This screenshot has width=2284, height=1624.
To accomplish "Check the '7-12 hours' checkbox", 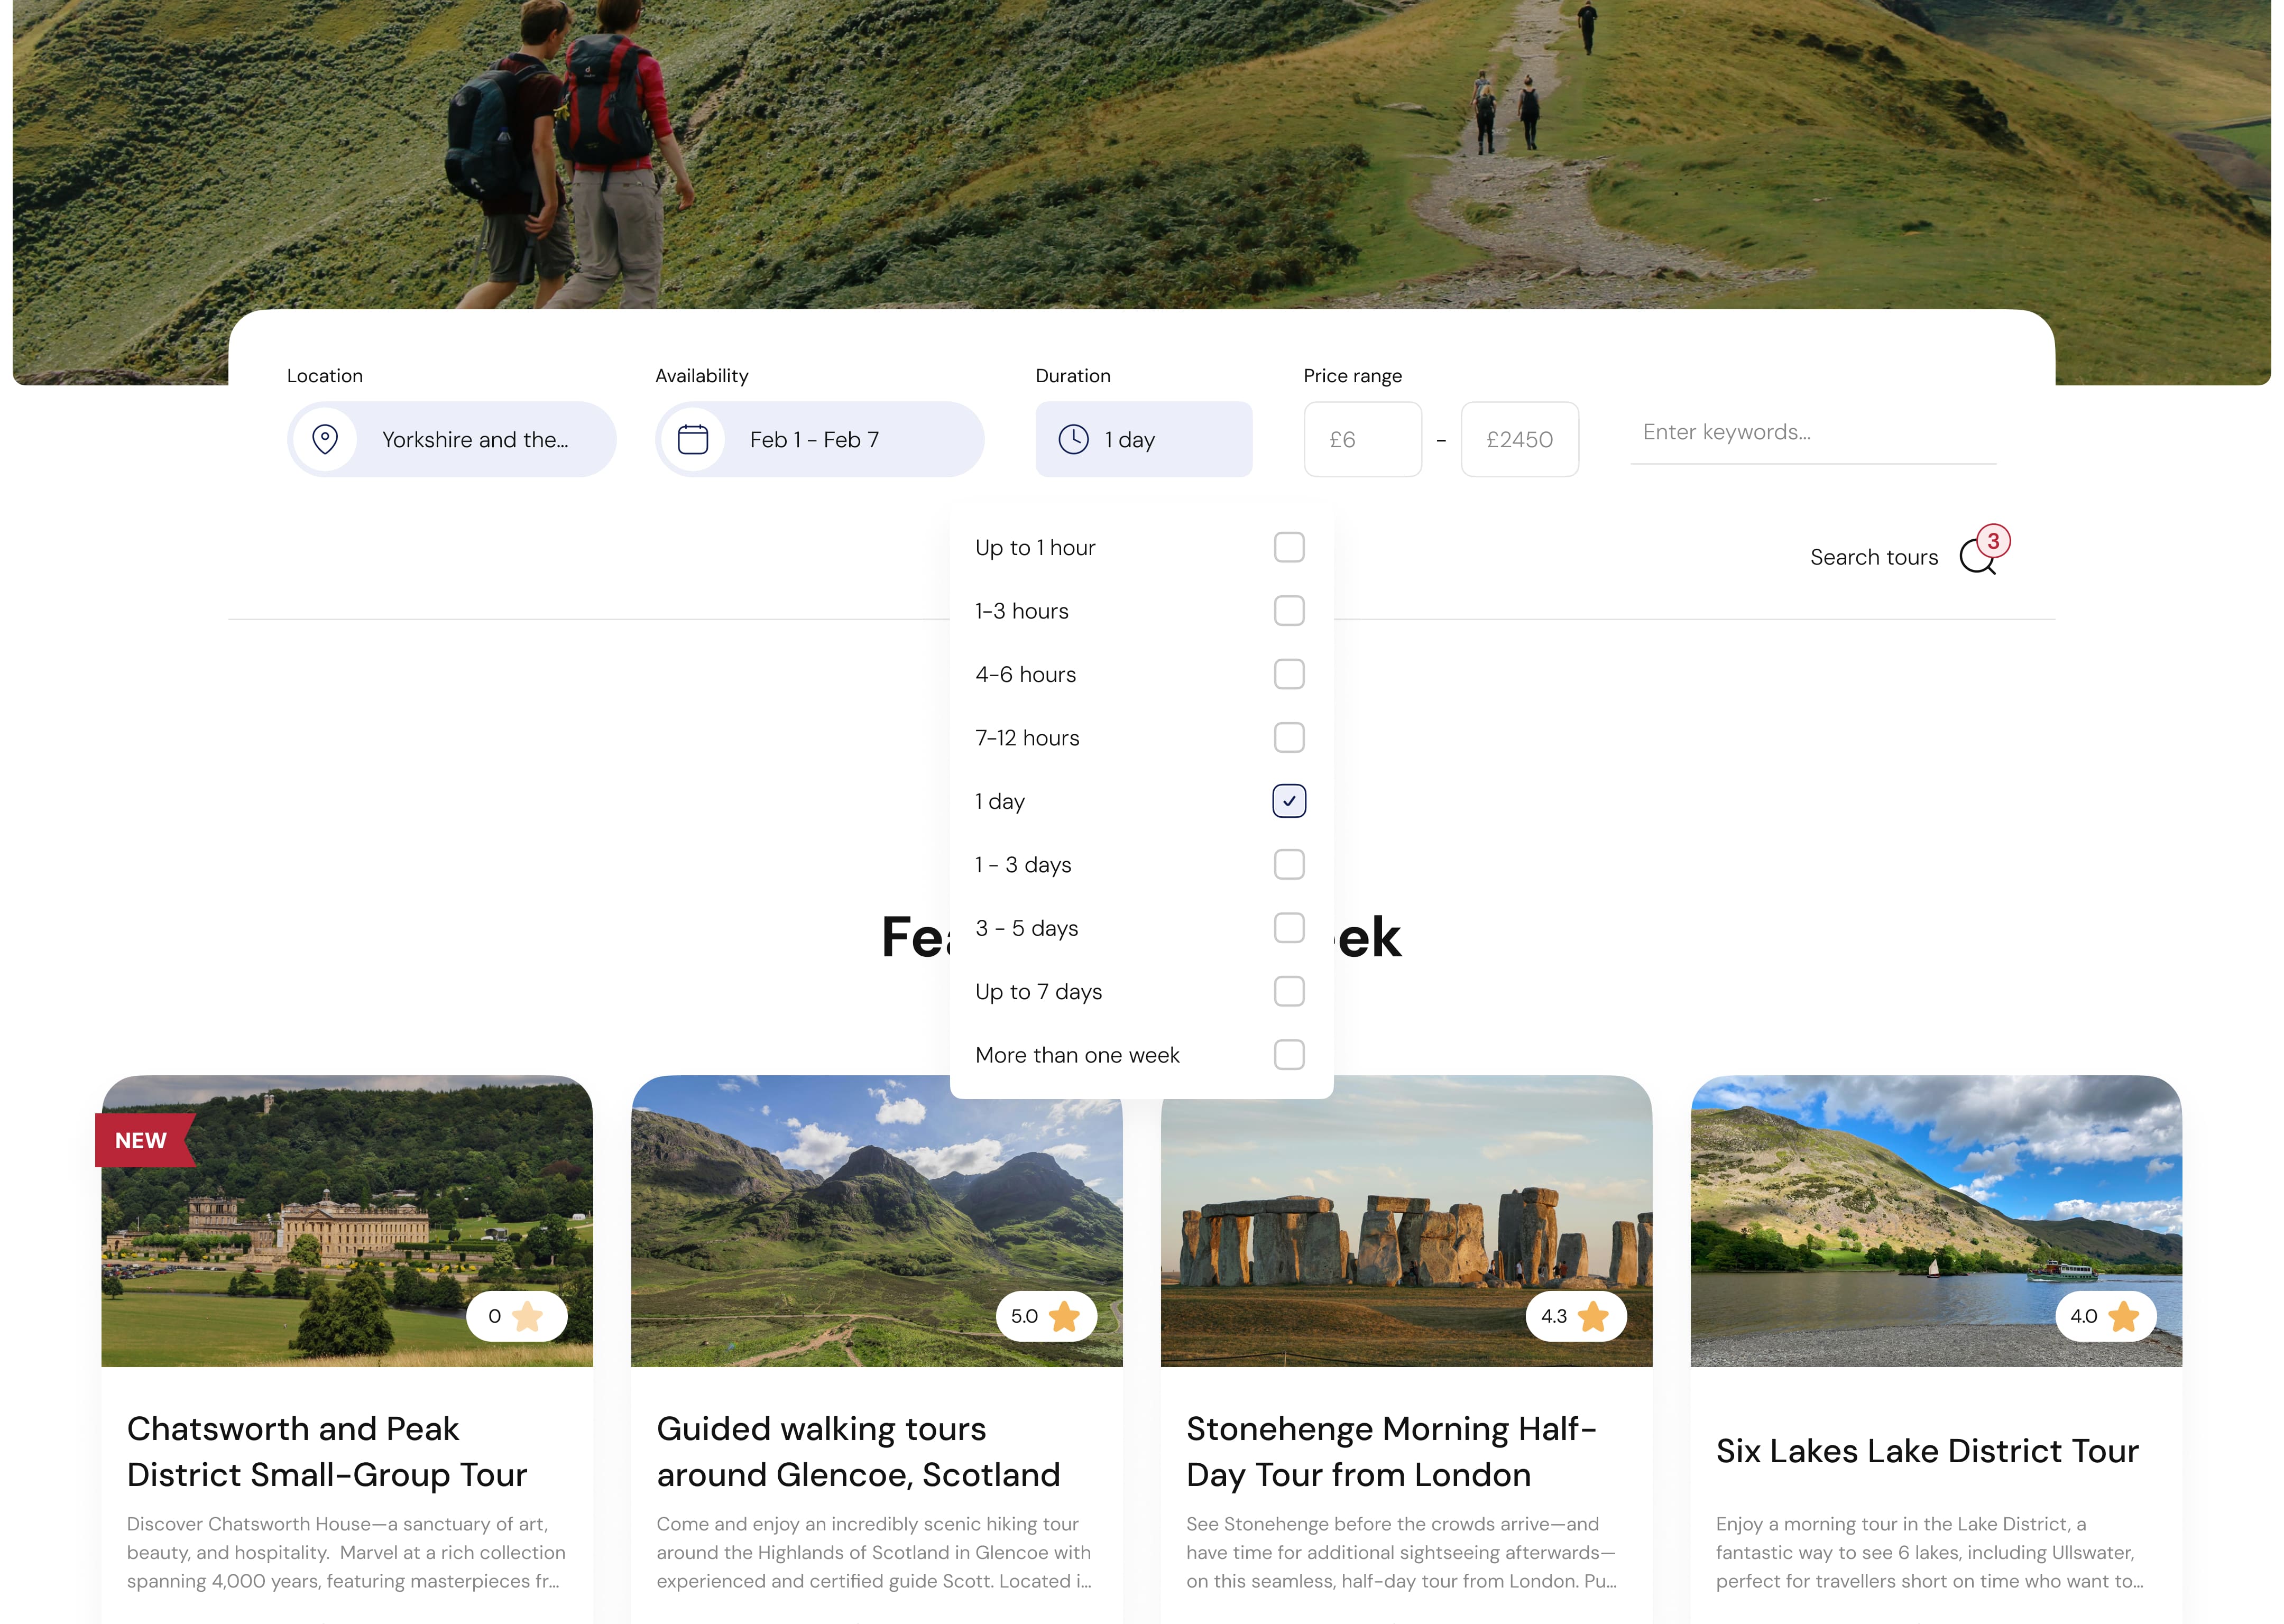I will tap(1289, 738).
